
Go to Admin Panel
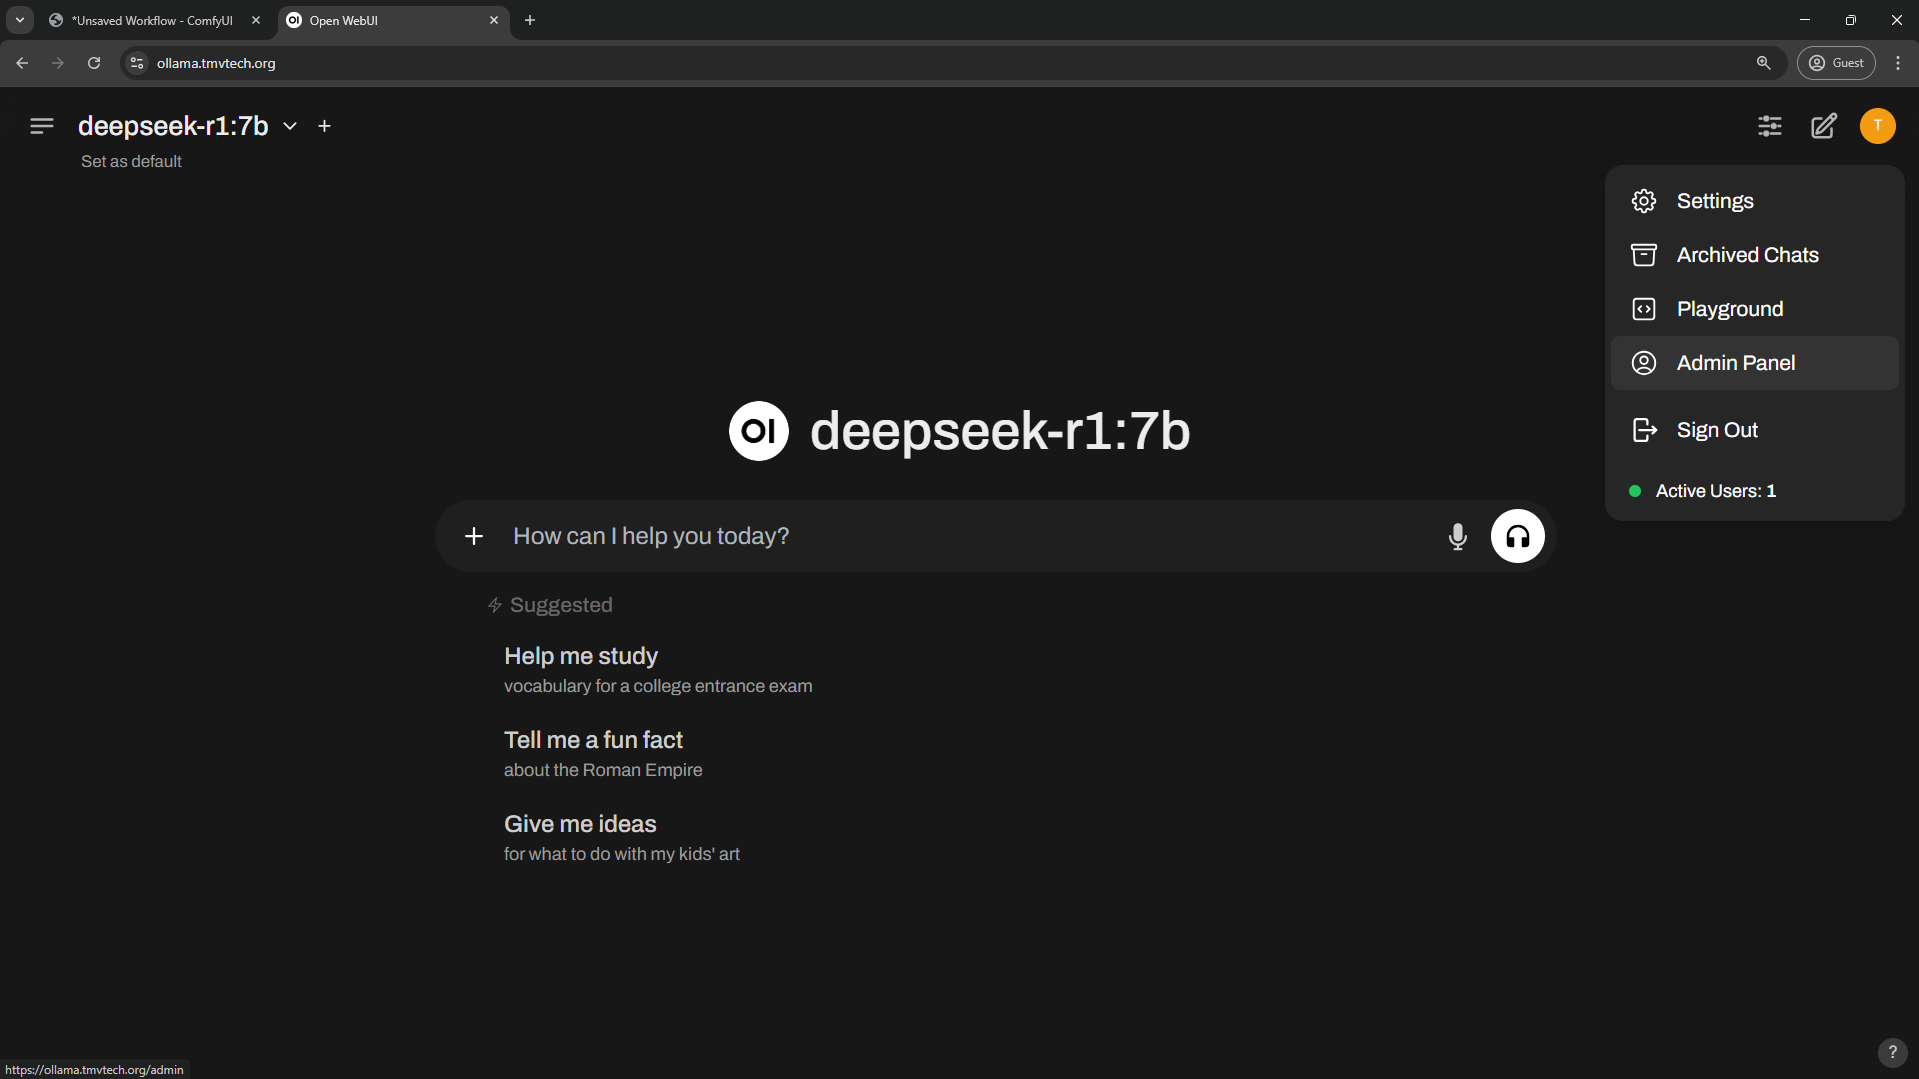(1735, 363)
